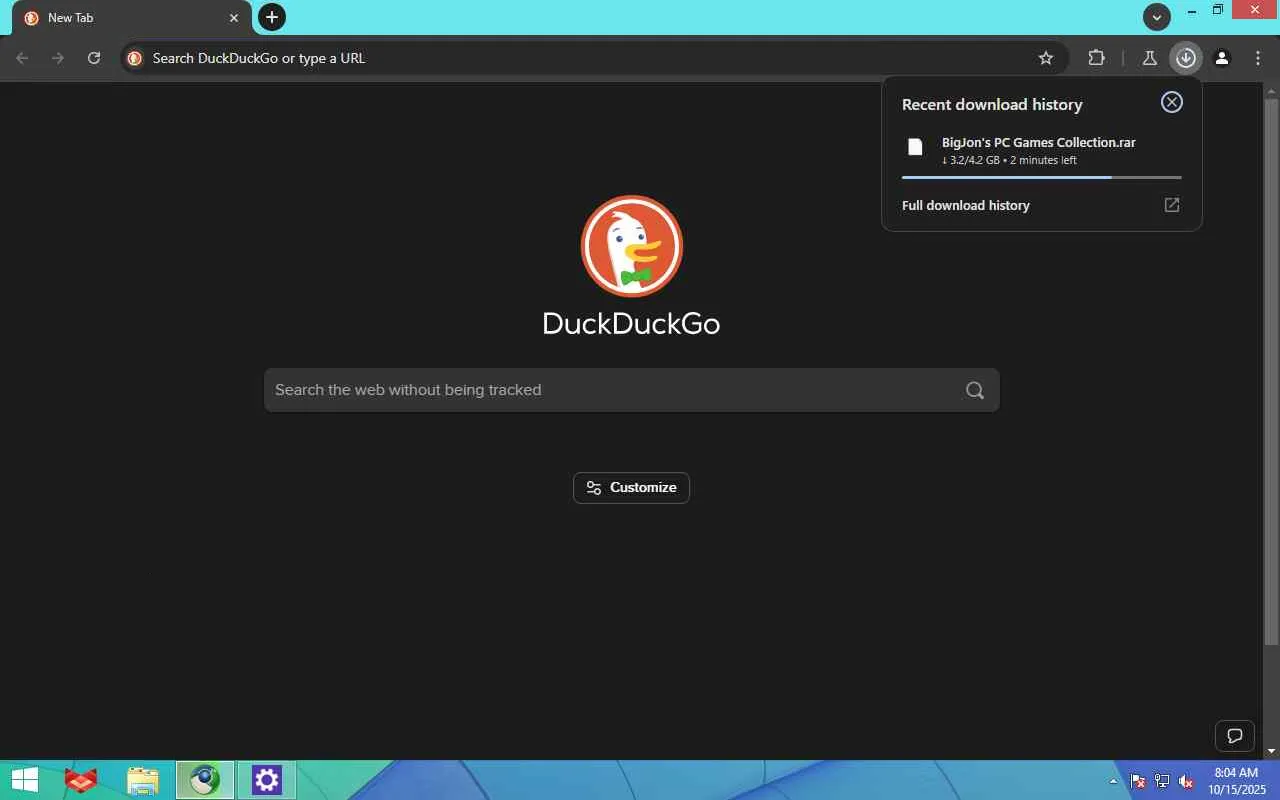Open Full download history

pos(1041,205)
